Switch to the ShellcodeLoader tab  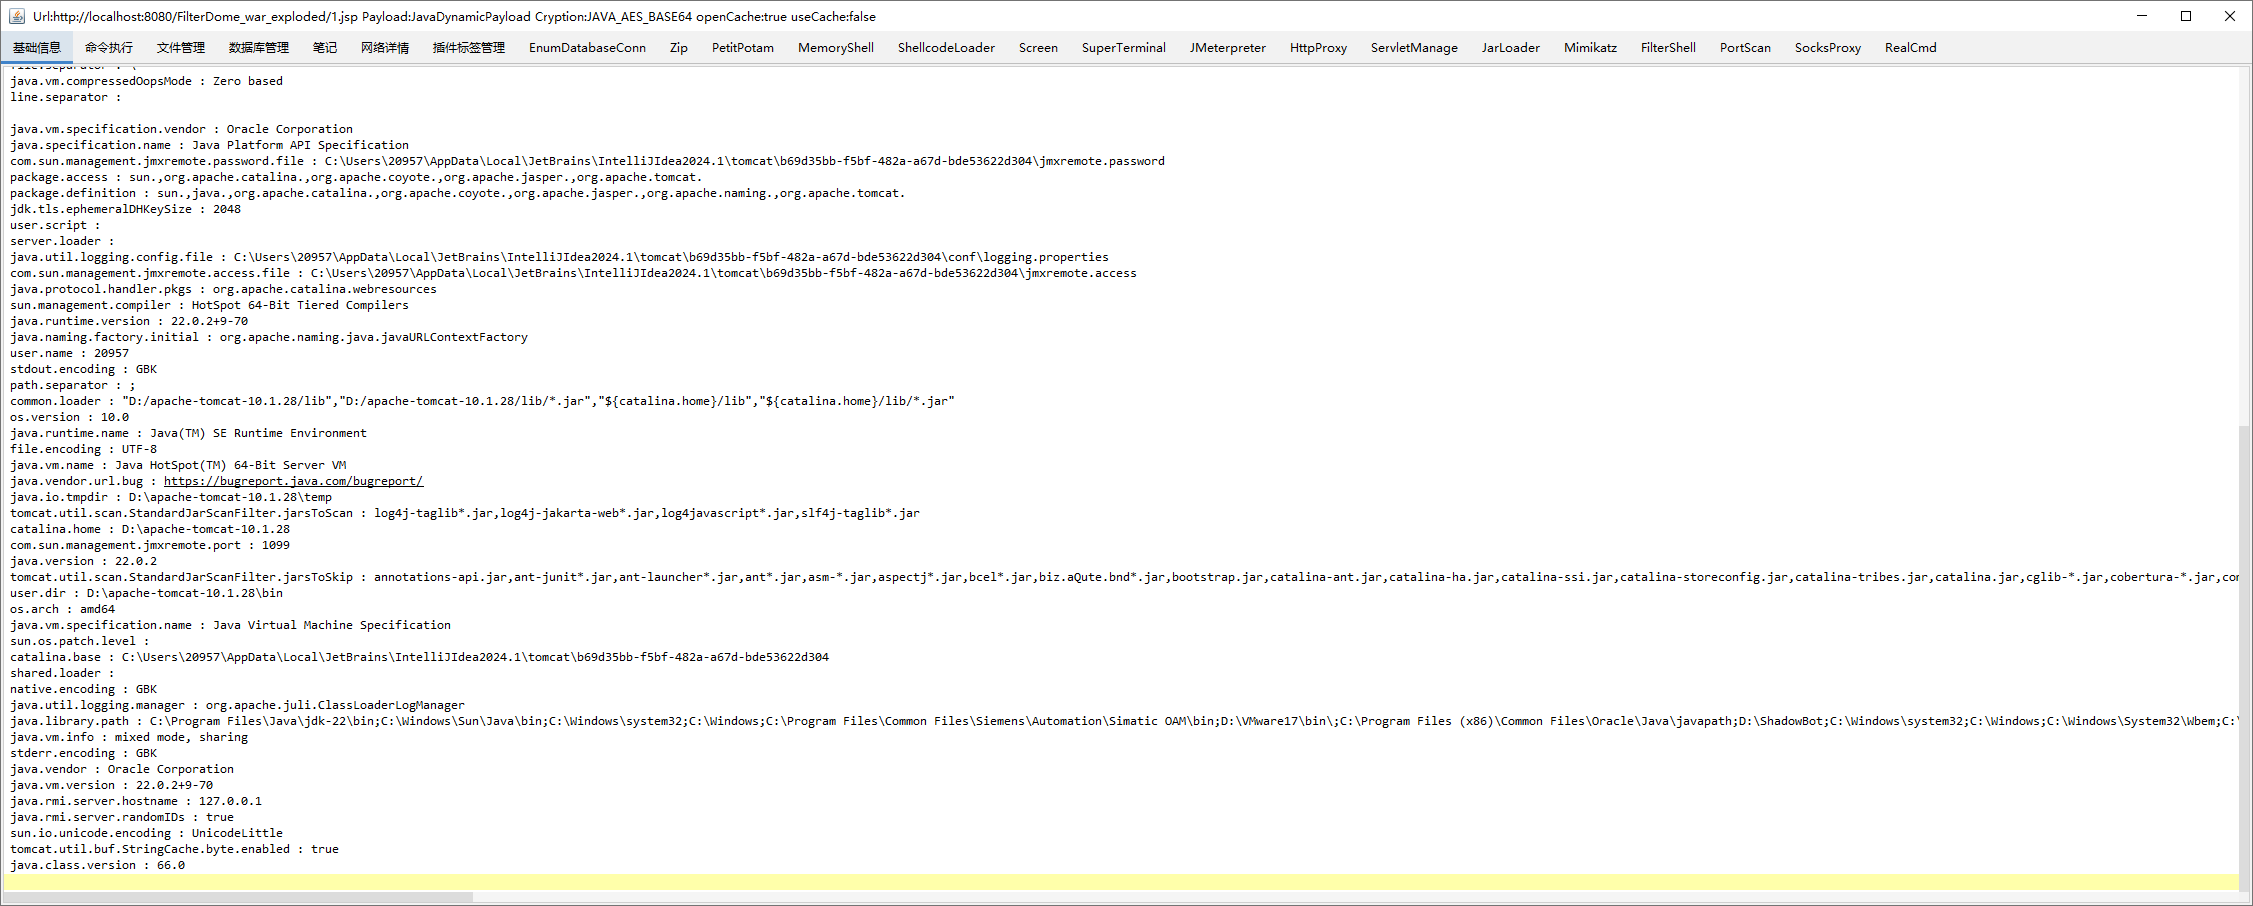click(x=945, y=48)
